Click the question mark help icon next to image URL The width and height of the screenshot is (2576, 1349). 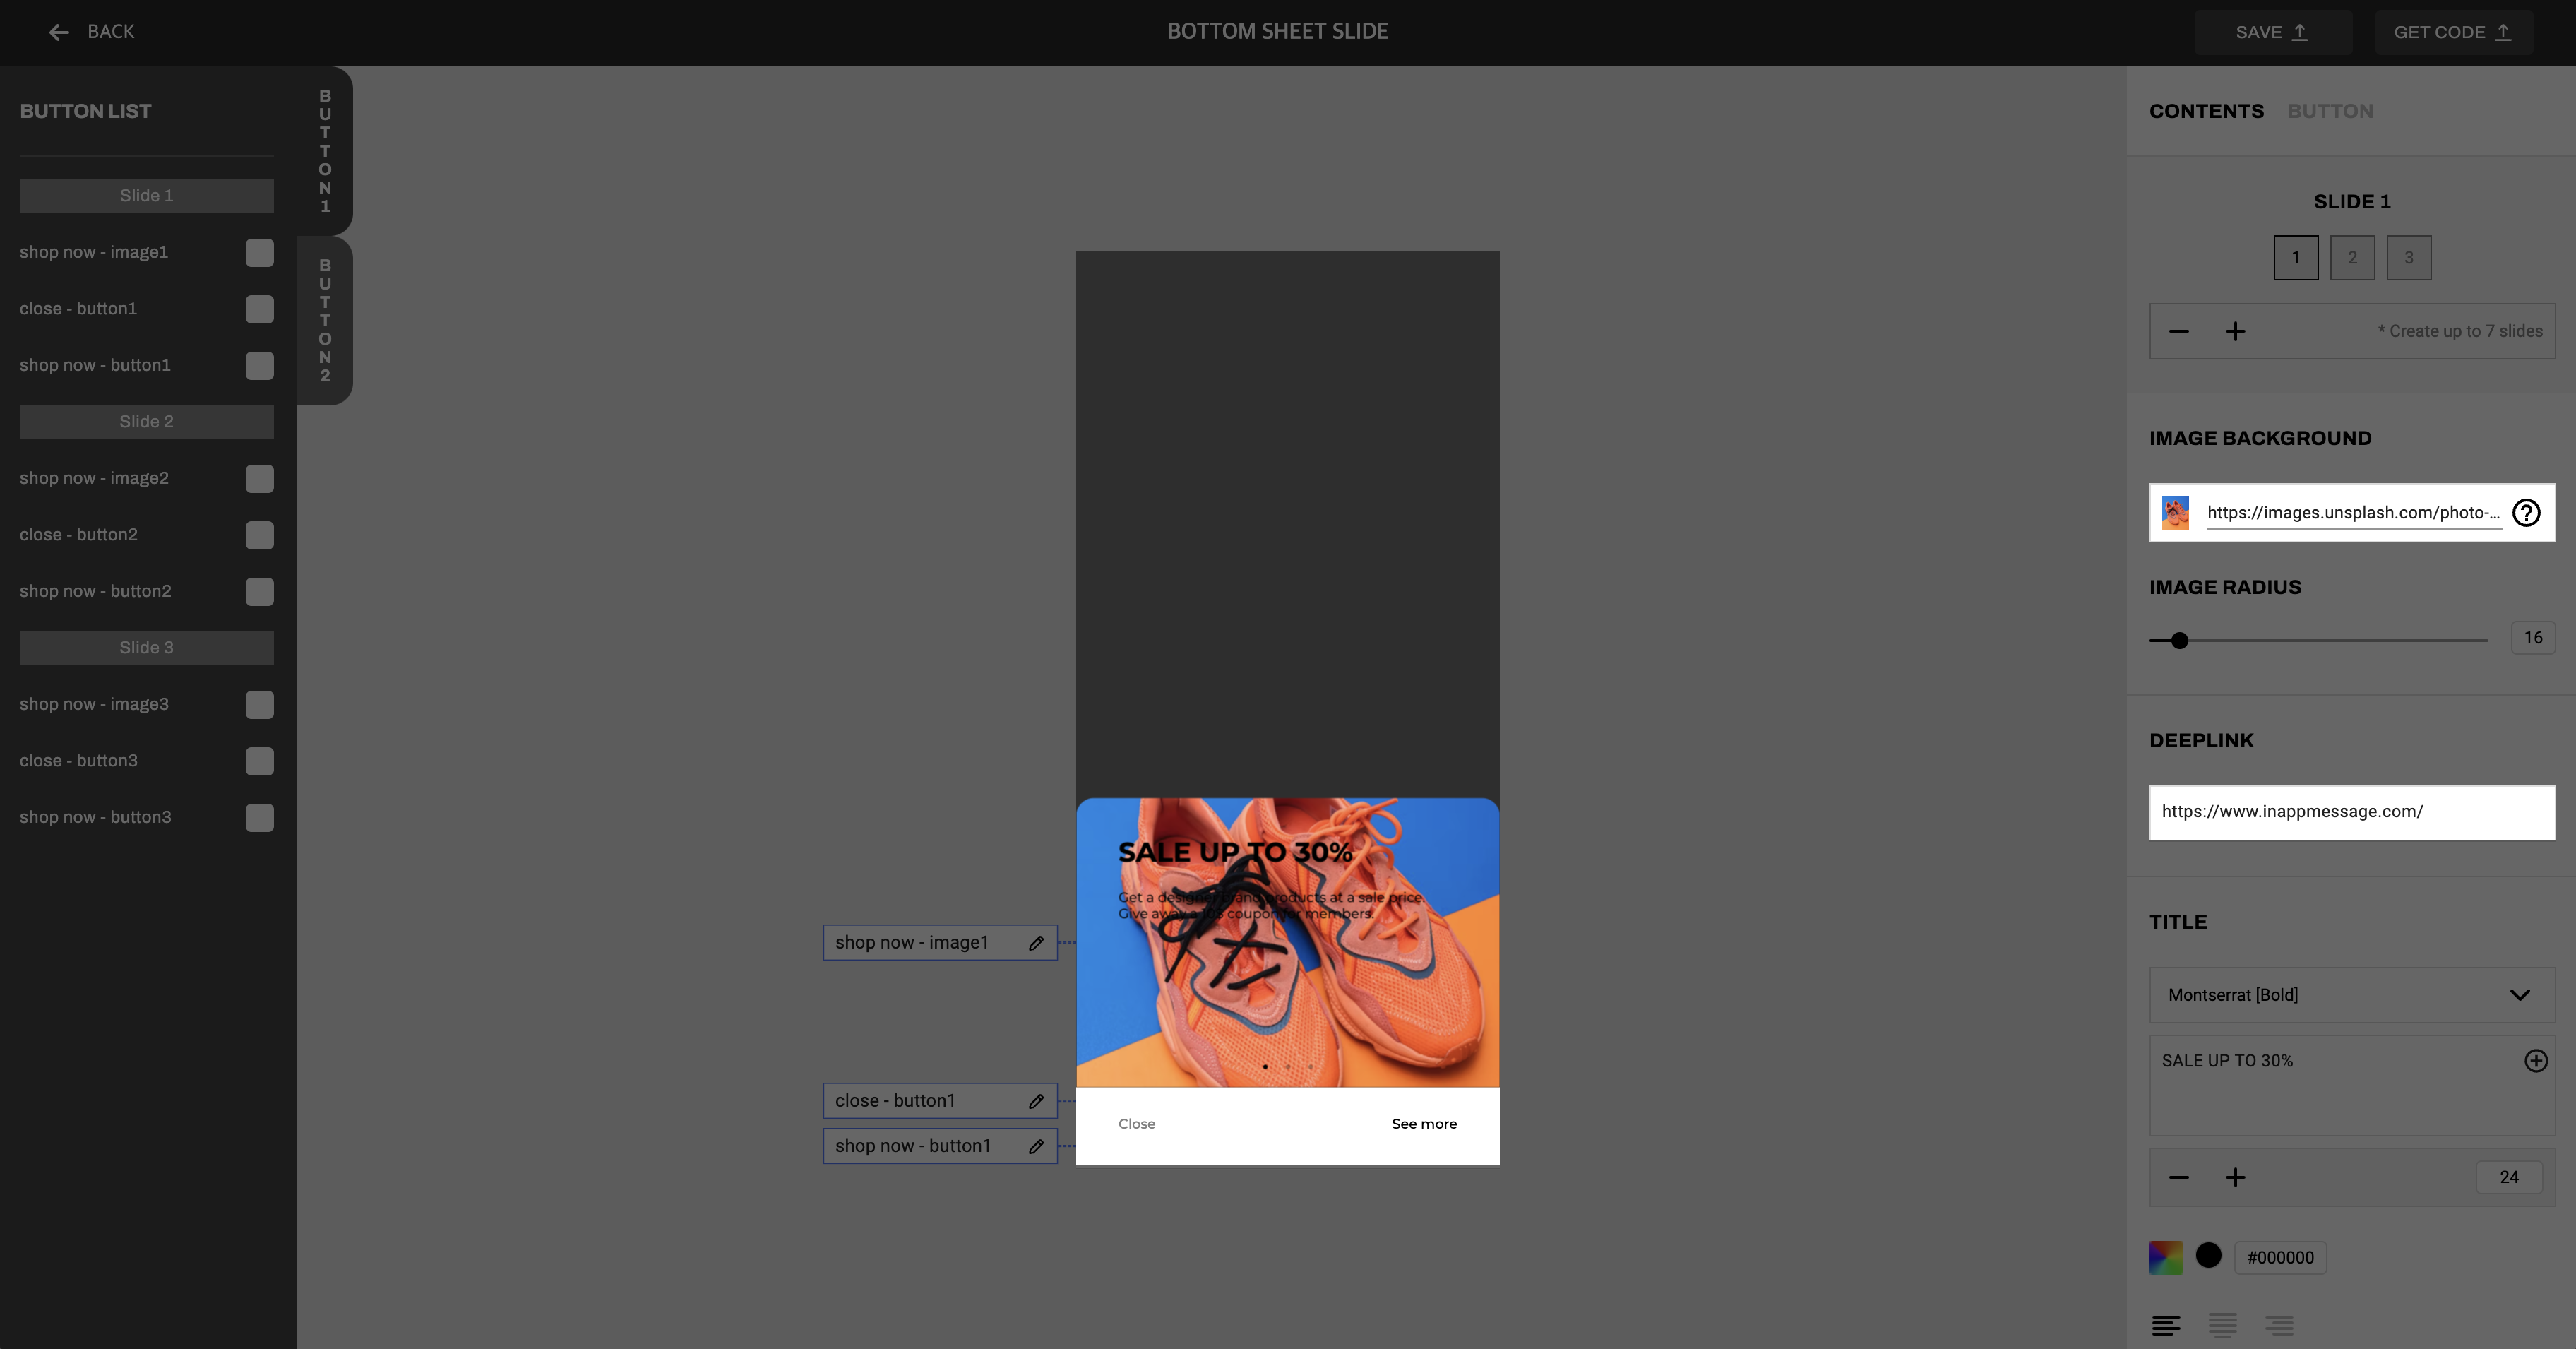(2527, 511)
